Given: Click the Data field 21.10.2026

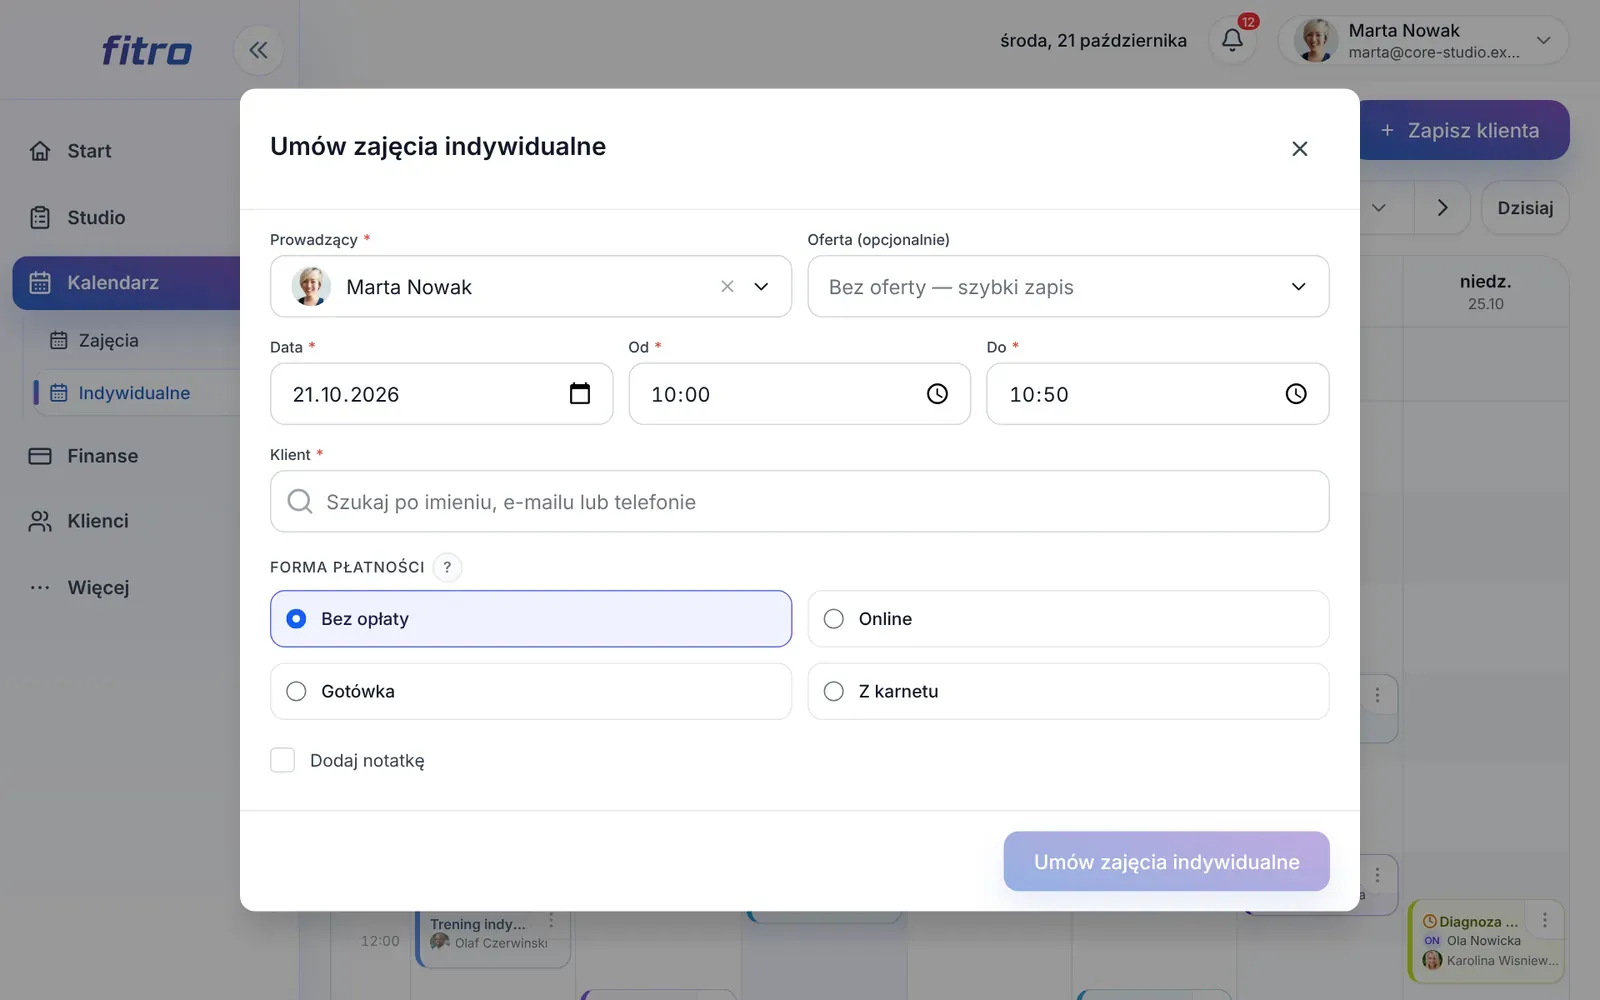Looking at the screenshot, I should (x=441, y=394).
